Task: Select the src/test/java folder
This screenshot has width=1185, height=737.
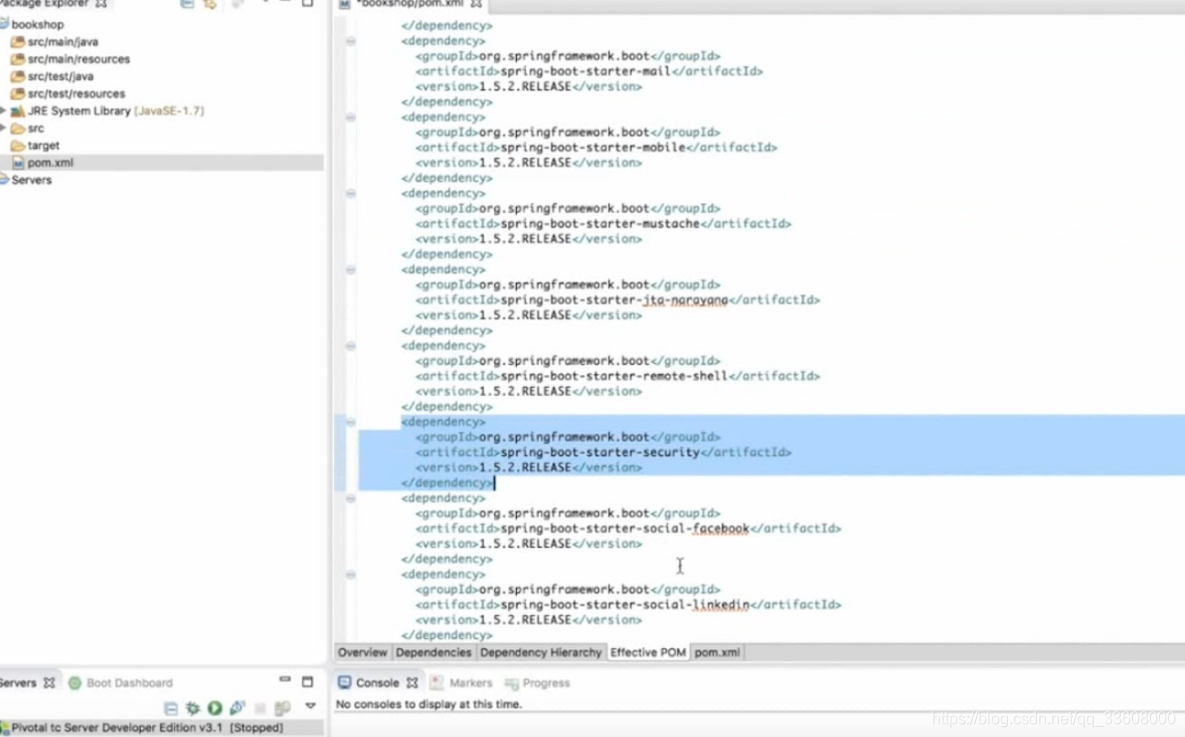Action: pyautogui.click(x=60, y=76)
